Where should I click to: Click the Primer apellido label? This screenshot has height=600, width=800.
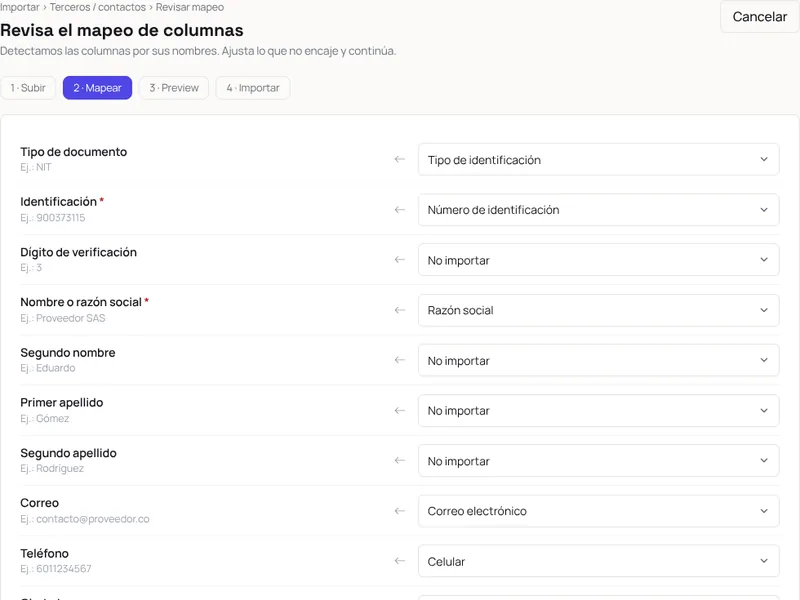tap(62, 403)
